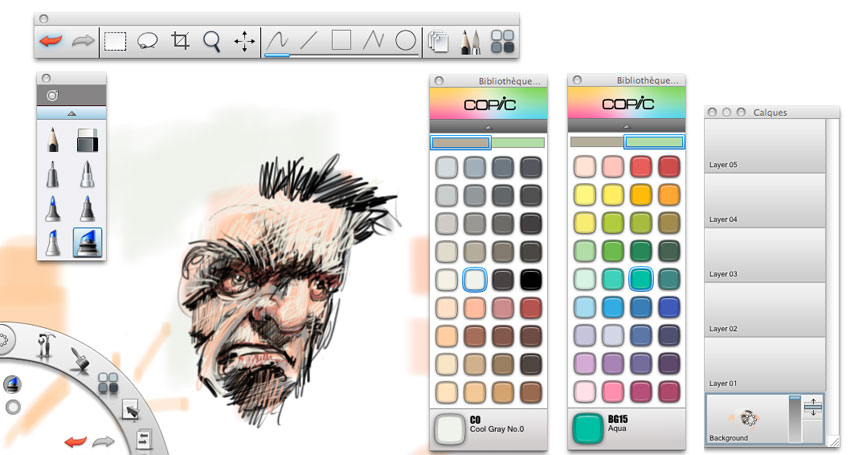This screenshot has height=455, width=850.
Task: Pick the selected blue chisel marker brush
Action: (87, 242)
